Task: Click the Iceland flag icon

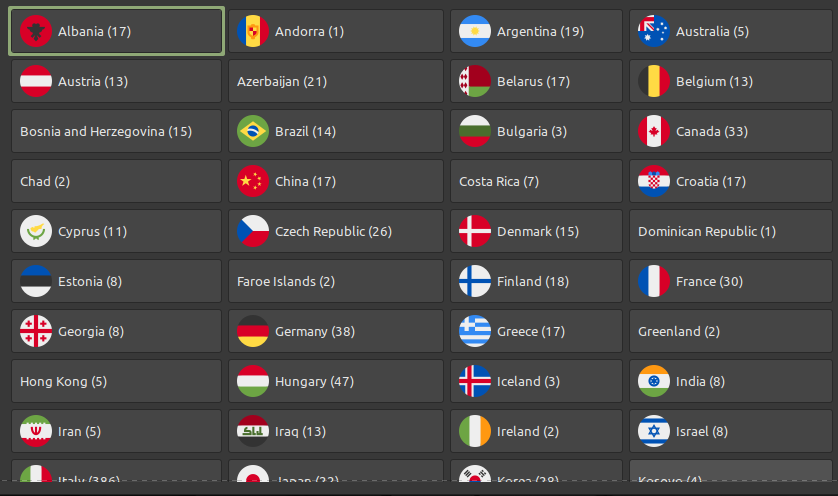Action: tap(475, 382)
